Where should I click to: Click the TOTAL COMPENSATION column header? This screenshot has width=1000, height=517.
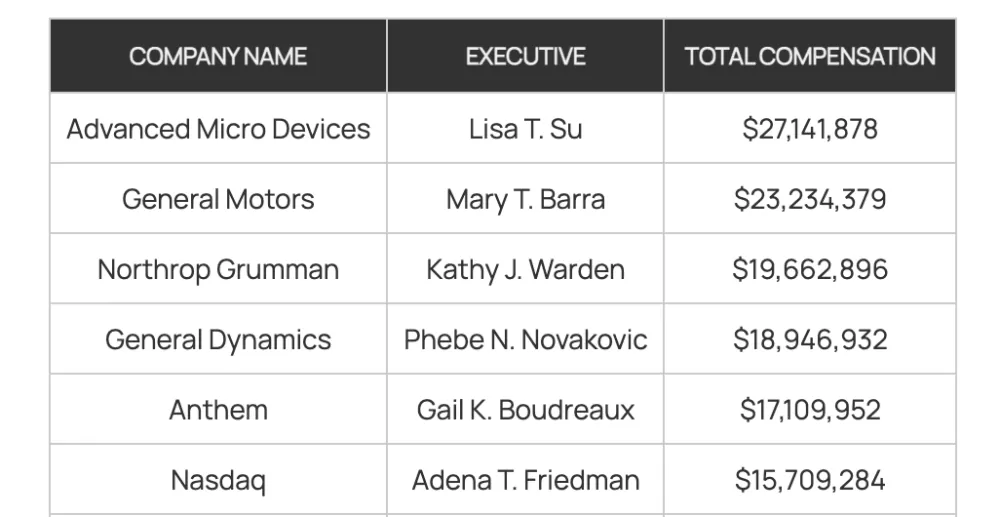pyautogui.click(x=810, y=56)
